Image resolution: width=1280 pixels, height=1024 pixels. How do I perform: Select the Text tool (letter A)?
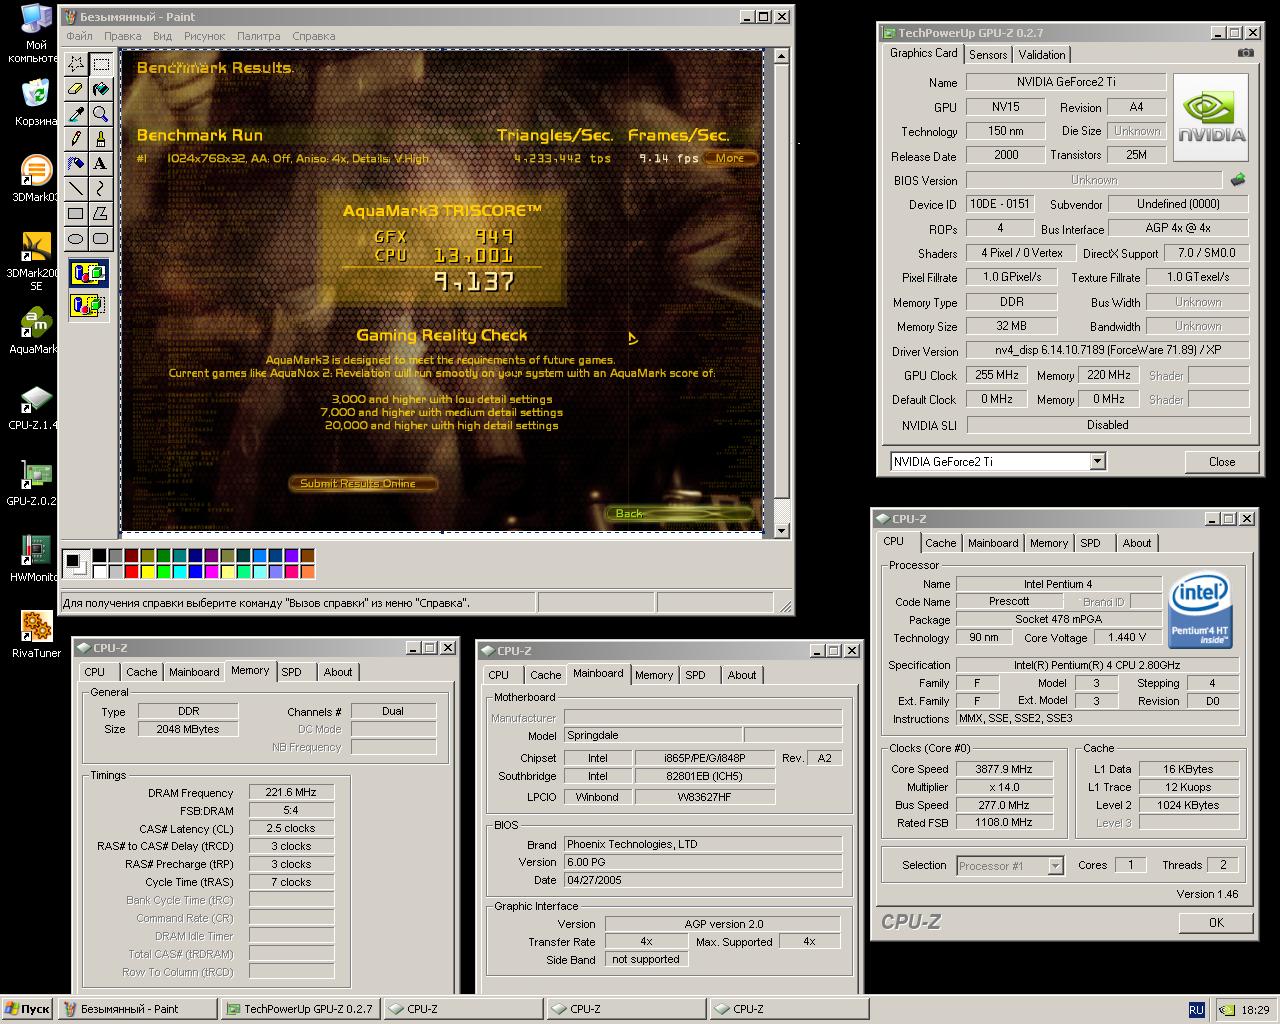point(101,164)
